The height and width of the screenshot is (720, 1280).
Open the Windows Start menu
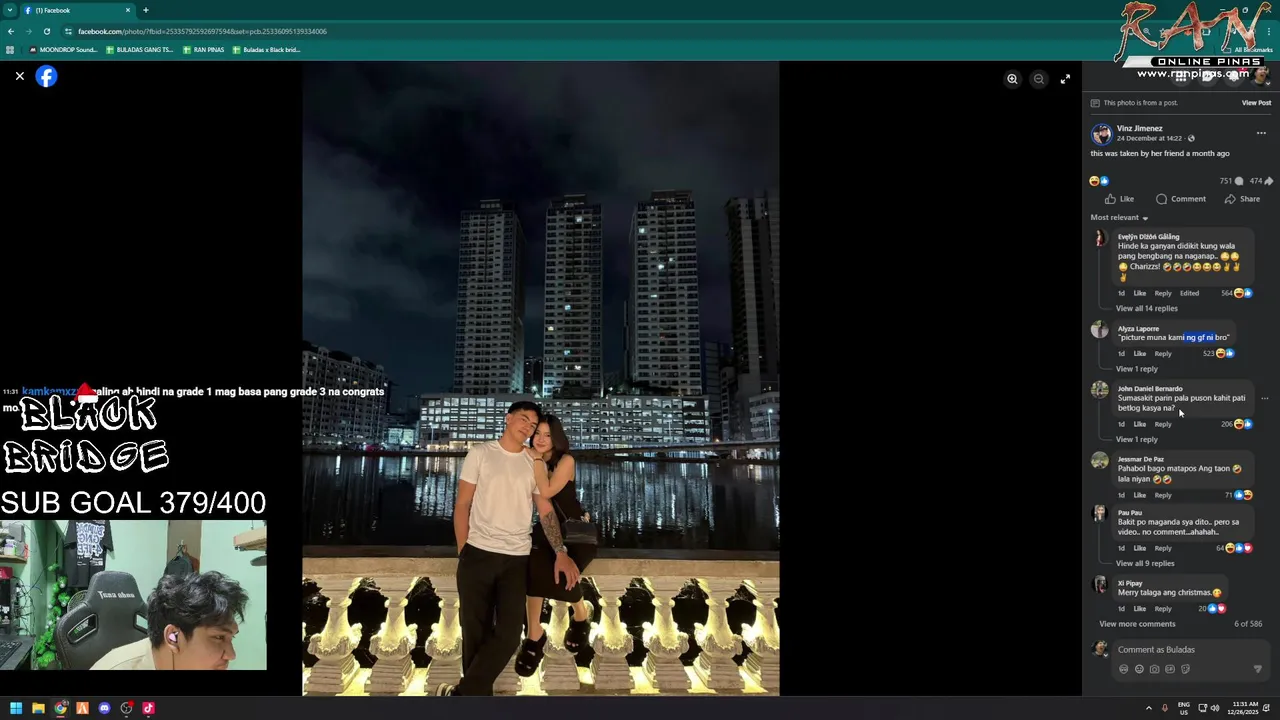pyautogui.click(x=16, y=708)
